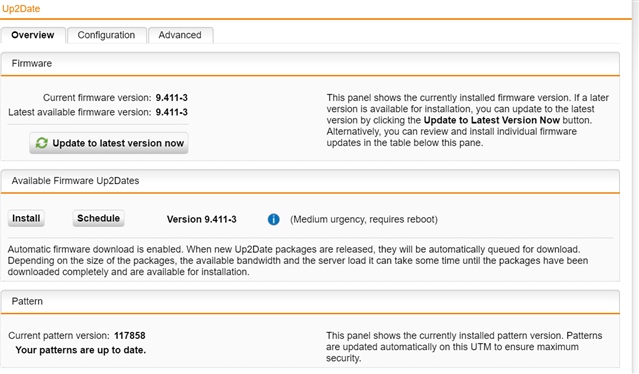This screenshot has height=374, width=639.
Task: Install firmware version 9.411-3
Action: tap(26, 218)
